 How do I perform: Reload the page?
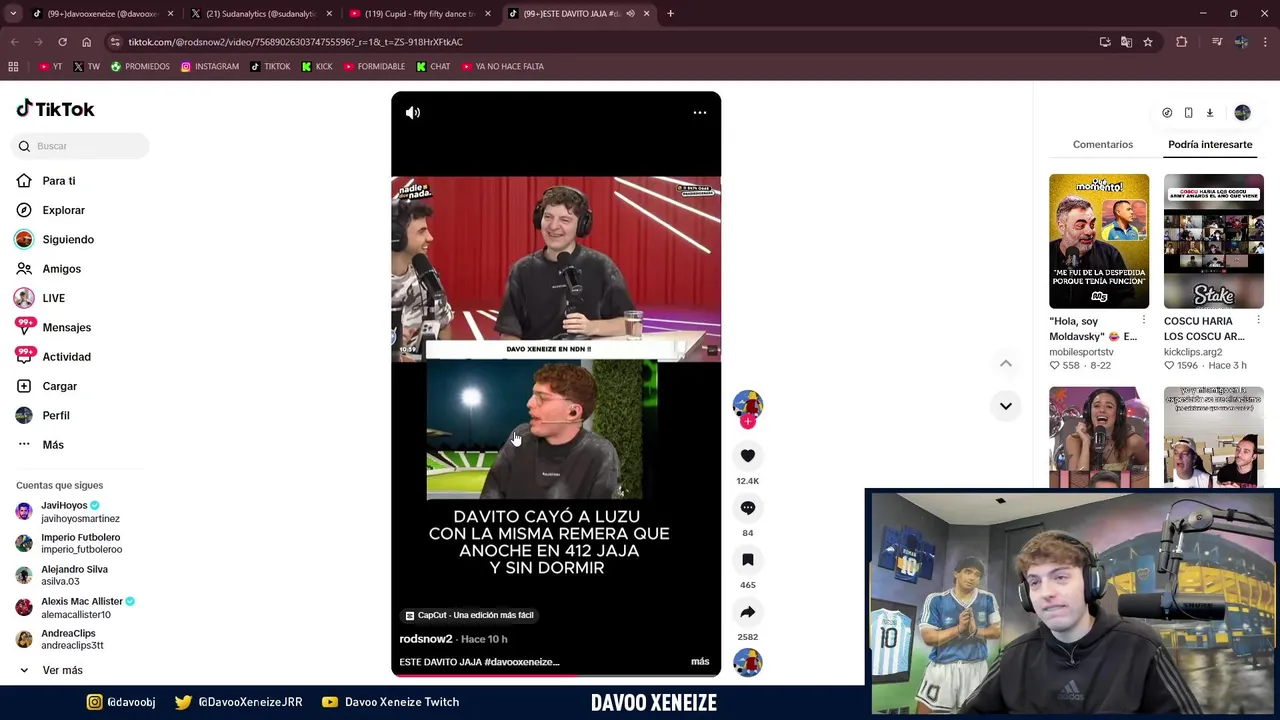point(62,42)
